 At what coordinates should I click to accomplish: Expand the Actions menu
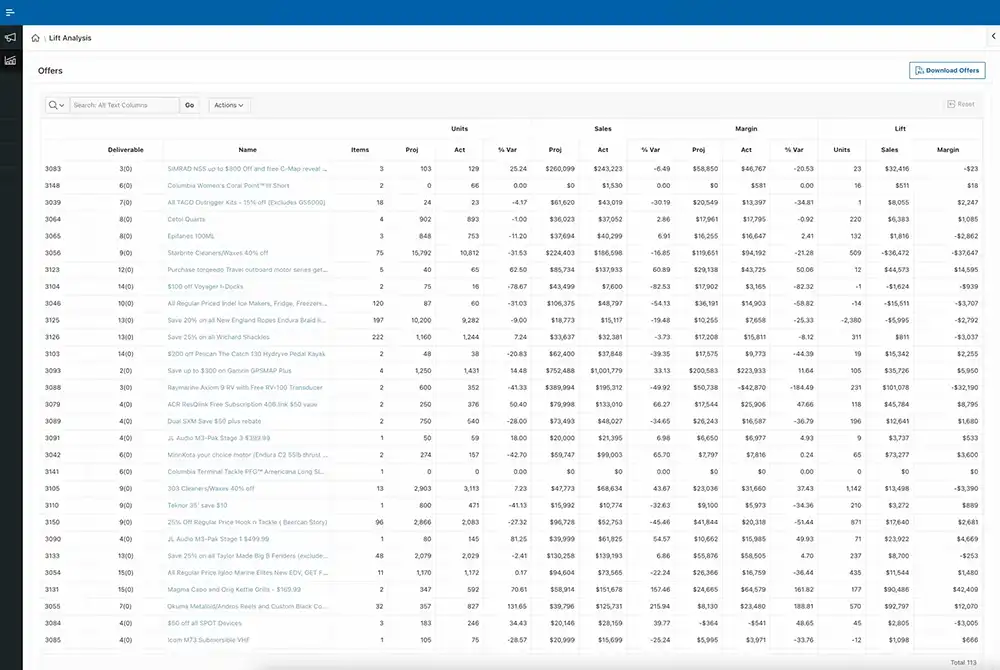(x=229, y=105)
